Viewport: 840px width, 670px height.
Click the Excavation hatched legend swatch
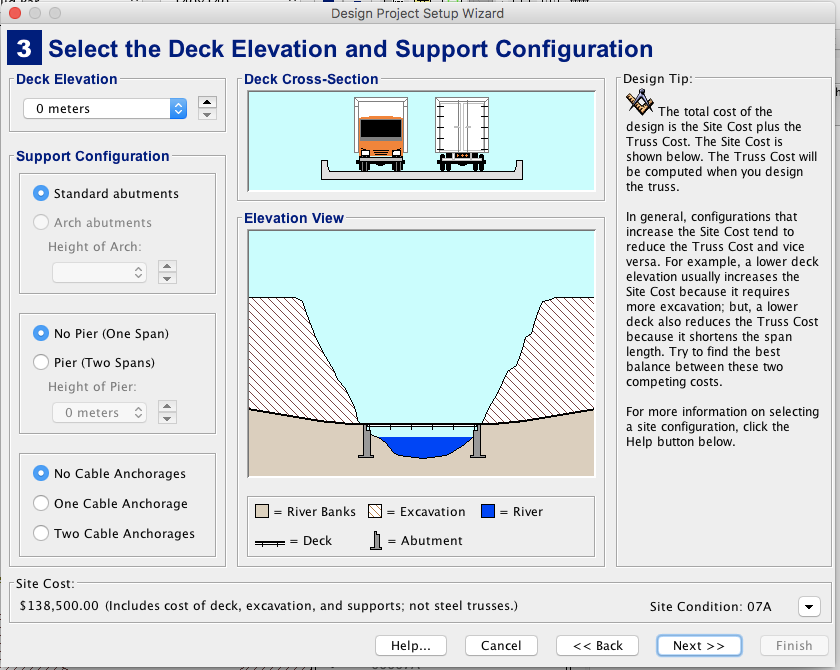click(375, 511)
